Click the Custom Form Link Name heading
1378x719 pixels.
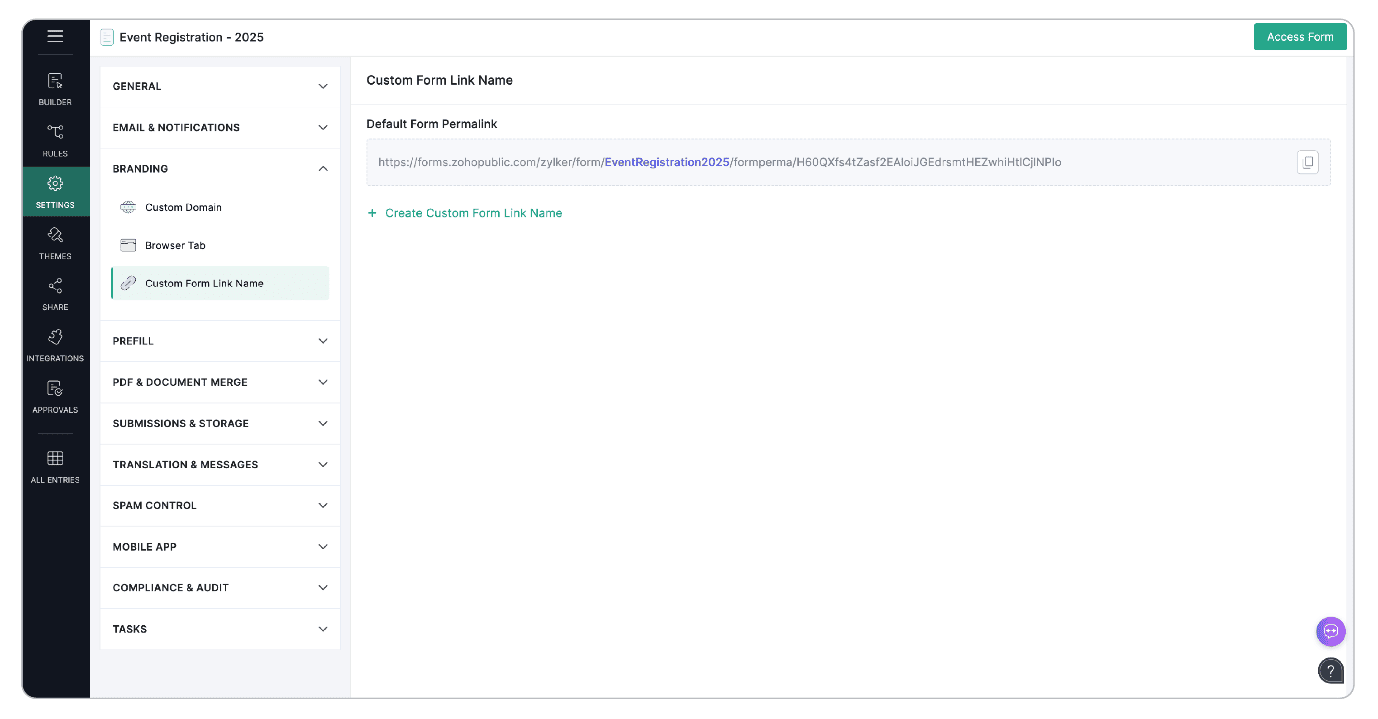tap(440, 80)
